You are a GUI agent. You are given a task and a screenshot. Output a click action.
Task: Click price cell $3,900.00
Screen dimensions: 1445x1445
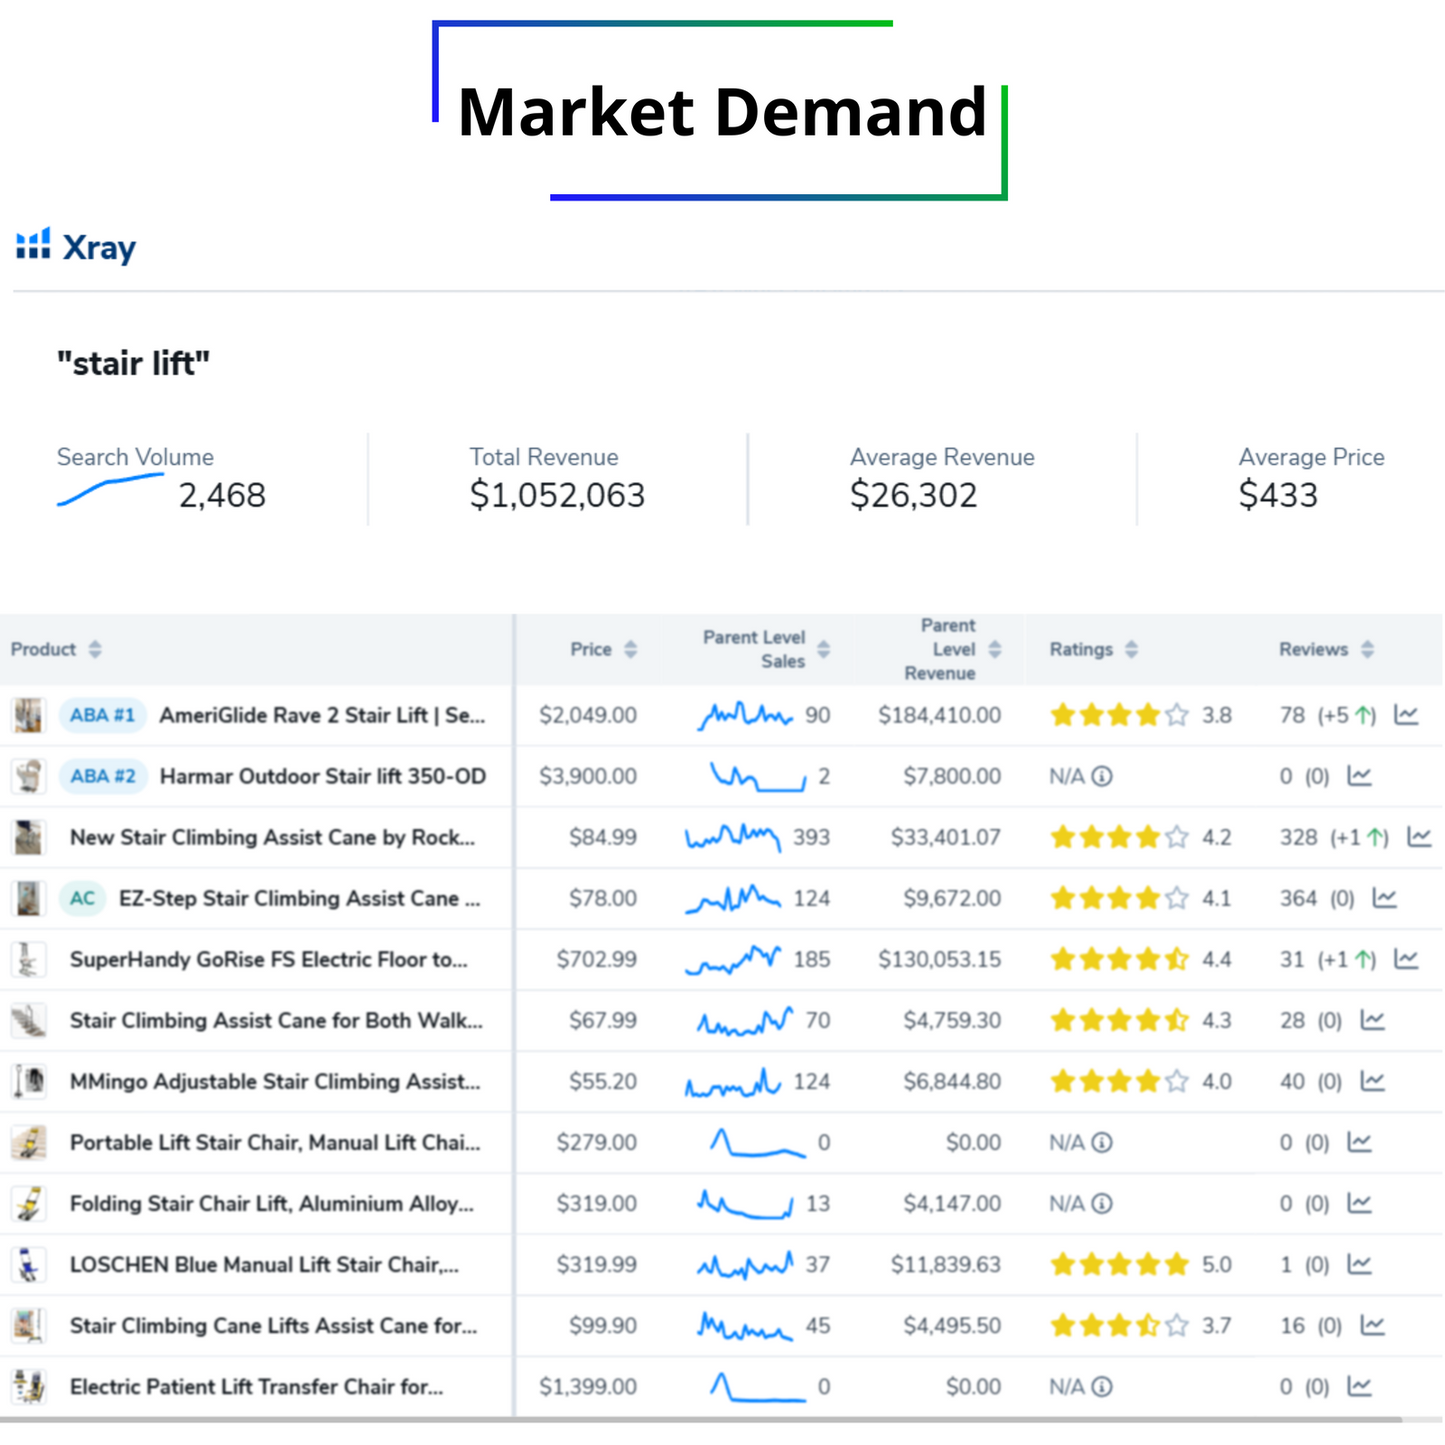pos(588,776)
